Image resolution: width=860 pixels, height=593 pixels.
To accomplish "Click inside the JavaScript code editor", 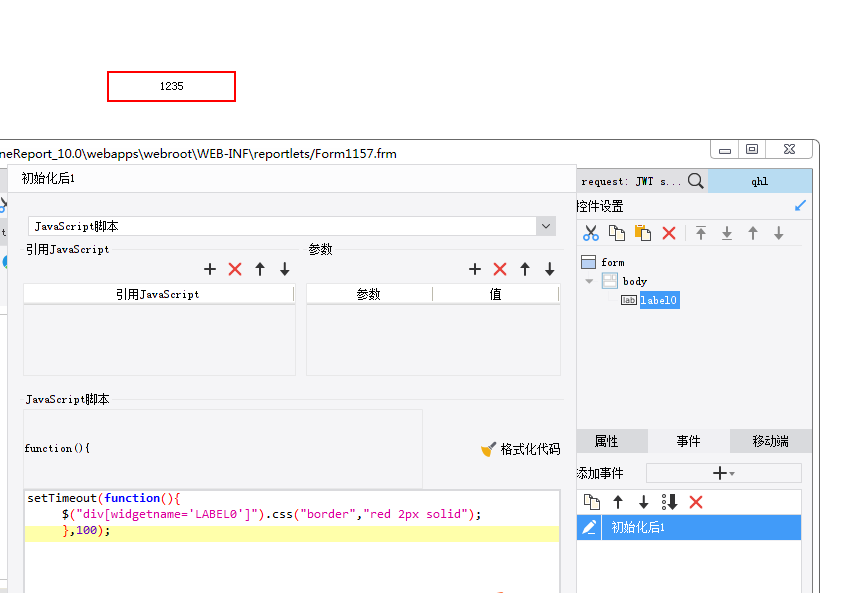I will [x=292, y=540].
